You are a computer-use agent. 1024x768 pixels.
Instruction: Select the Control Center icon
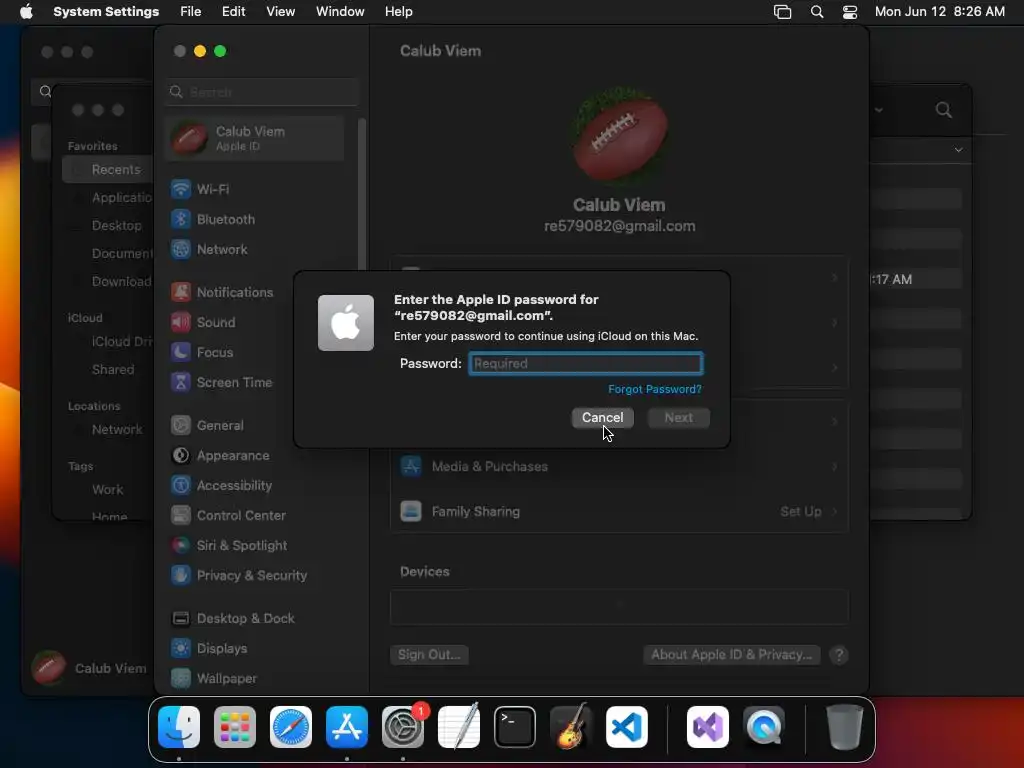(x=180, y=515)
